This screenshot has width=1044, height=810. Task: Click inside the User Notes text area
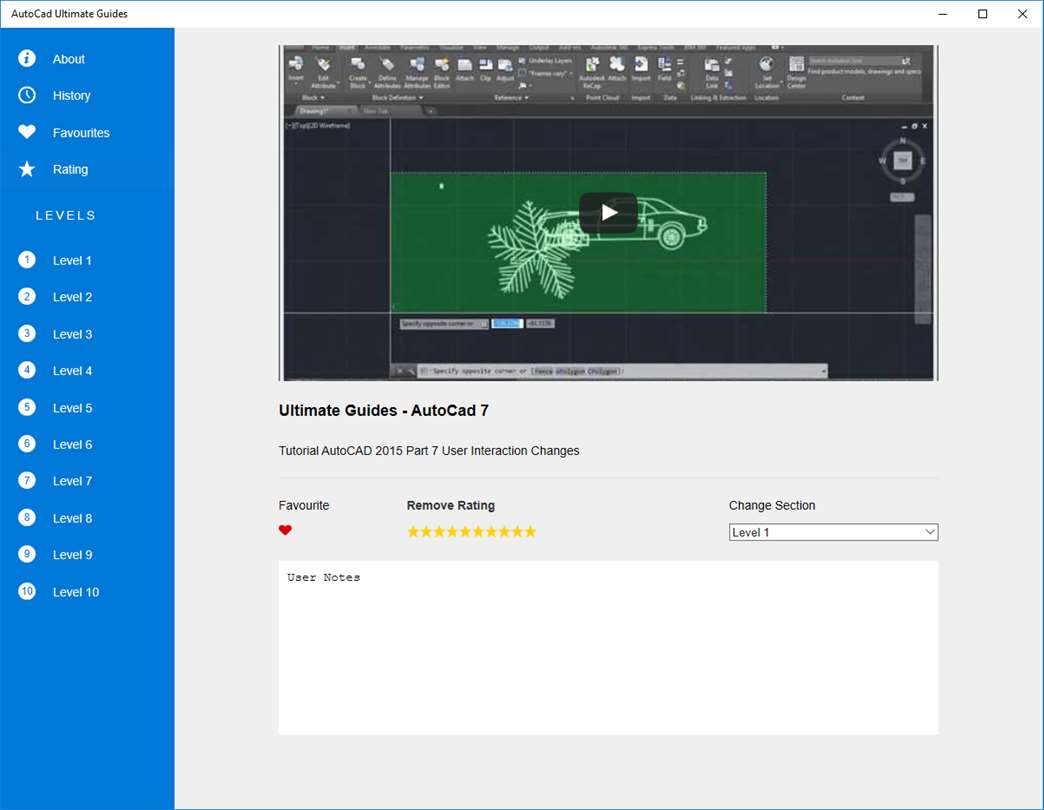(x=608, y=647)
